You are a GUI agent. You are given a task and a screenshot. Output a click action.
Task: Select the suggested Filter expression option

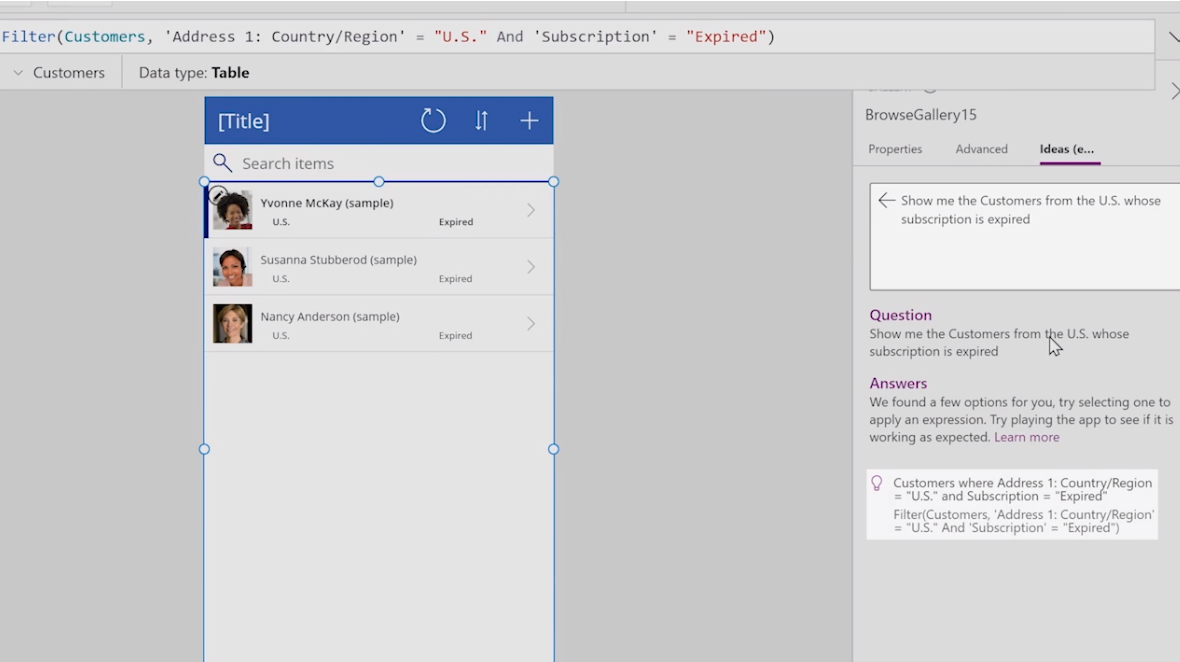tap(1010, 520)
